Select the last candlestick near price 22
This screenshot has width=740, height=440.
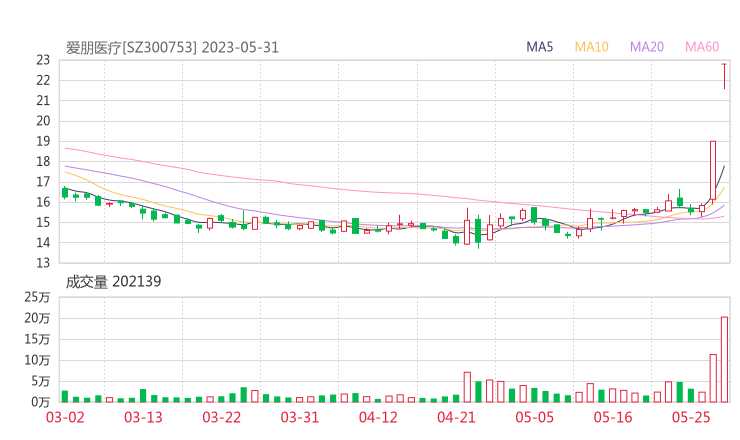coord(724,76)
